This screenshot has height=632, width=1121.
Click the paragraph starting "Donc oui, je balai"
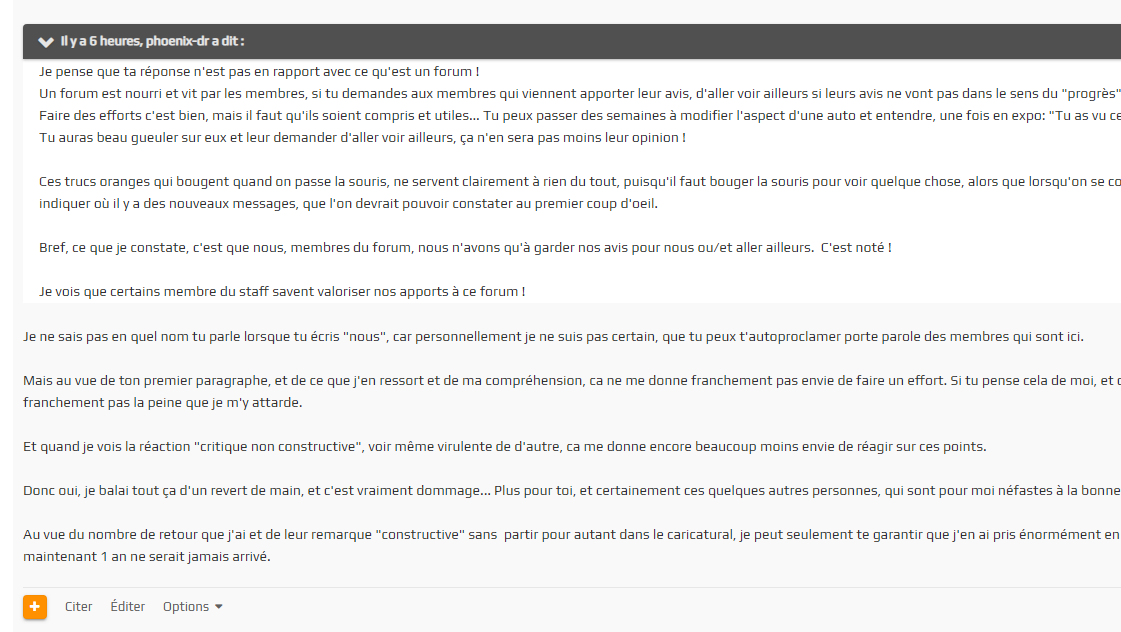click(500, 491)
